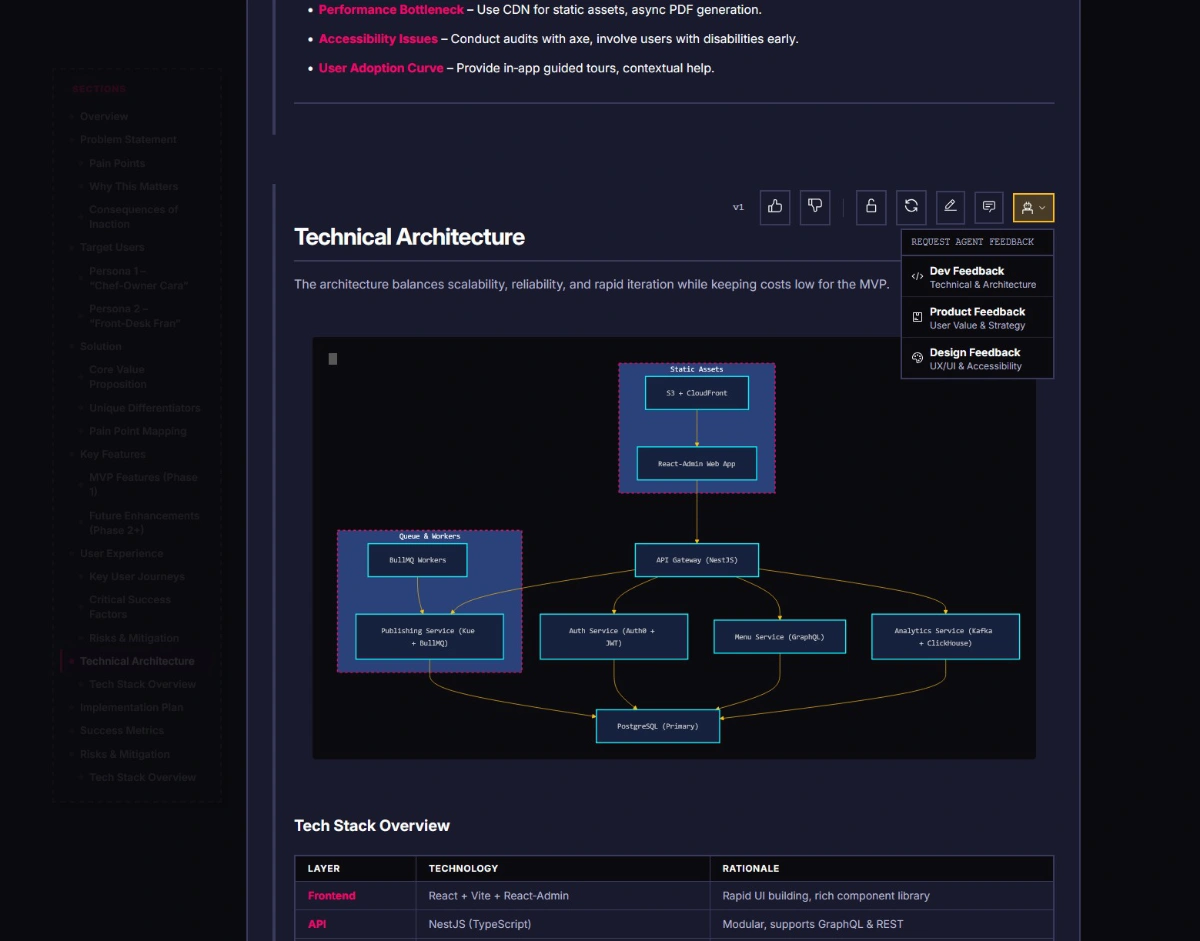Click the S3 + CloudFront diagram node
The height and width of the screenshot is (941, 1200).
tap(697, 393)
